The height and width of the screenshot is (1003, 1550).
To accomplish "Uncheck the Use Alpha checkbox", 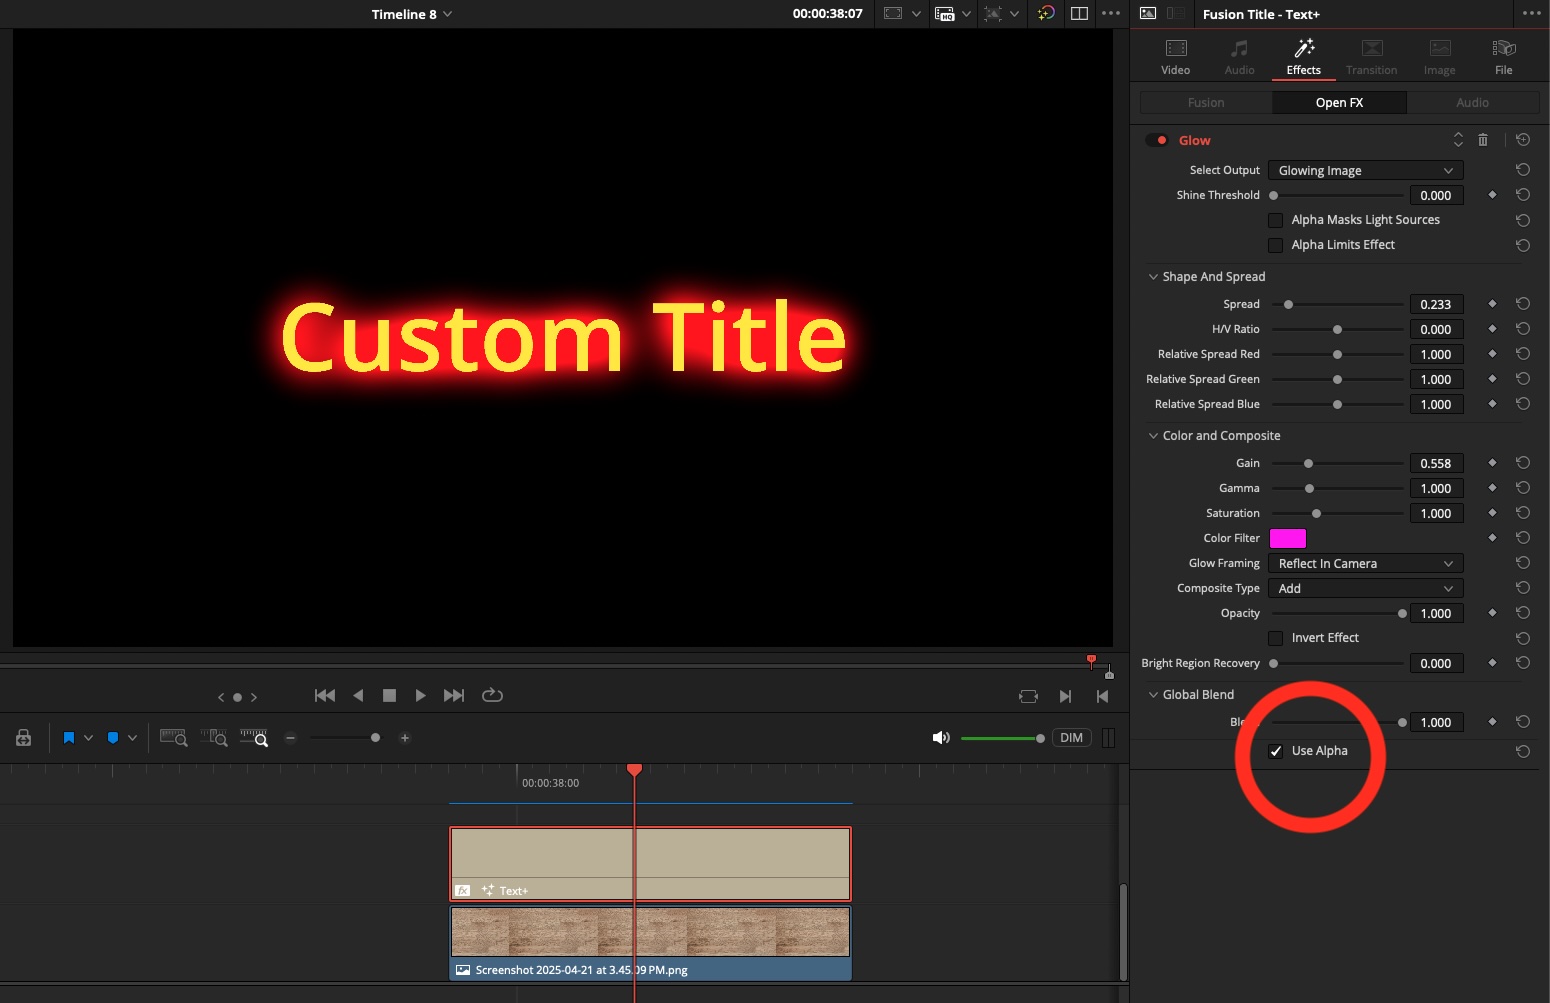I will (1276, 751).
